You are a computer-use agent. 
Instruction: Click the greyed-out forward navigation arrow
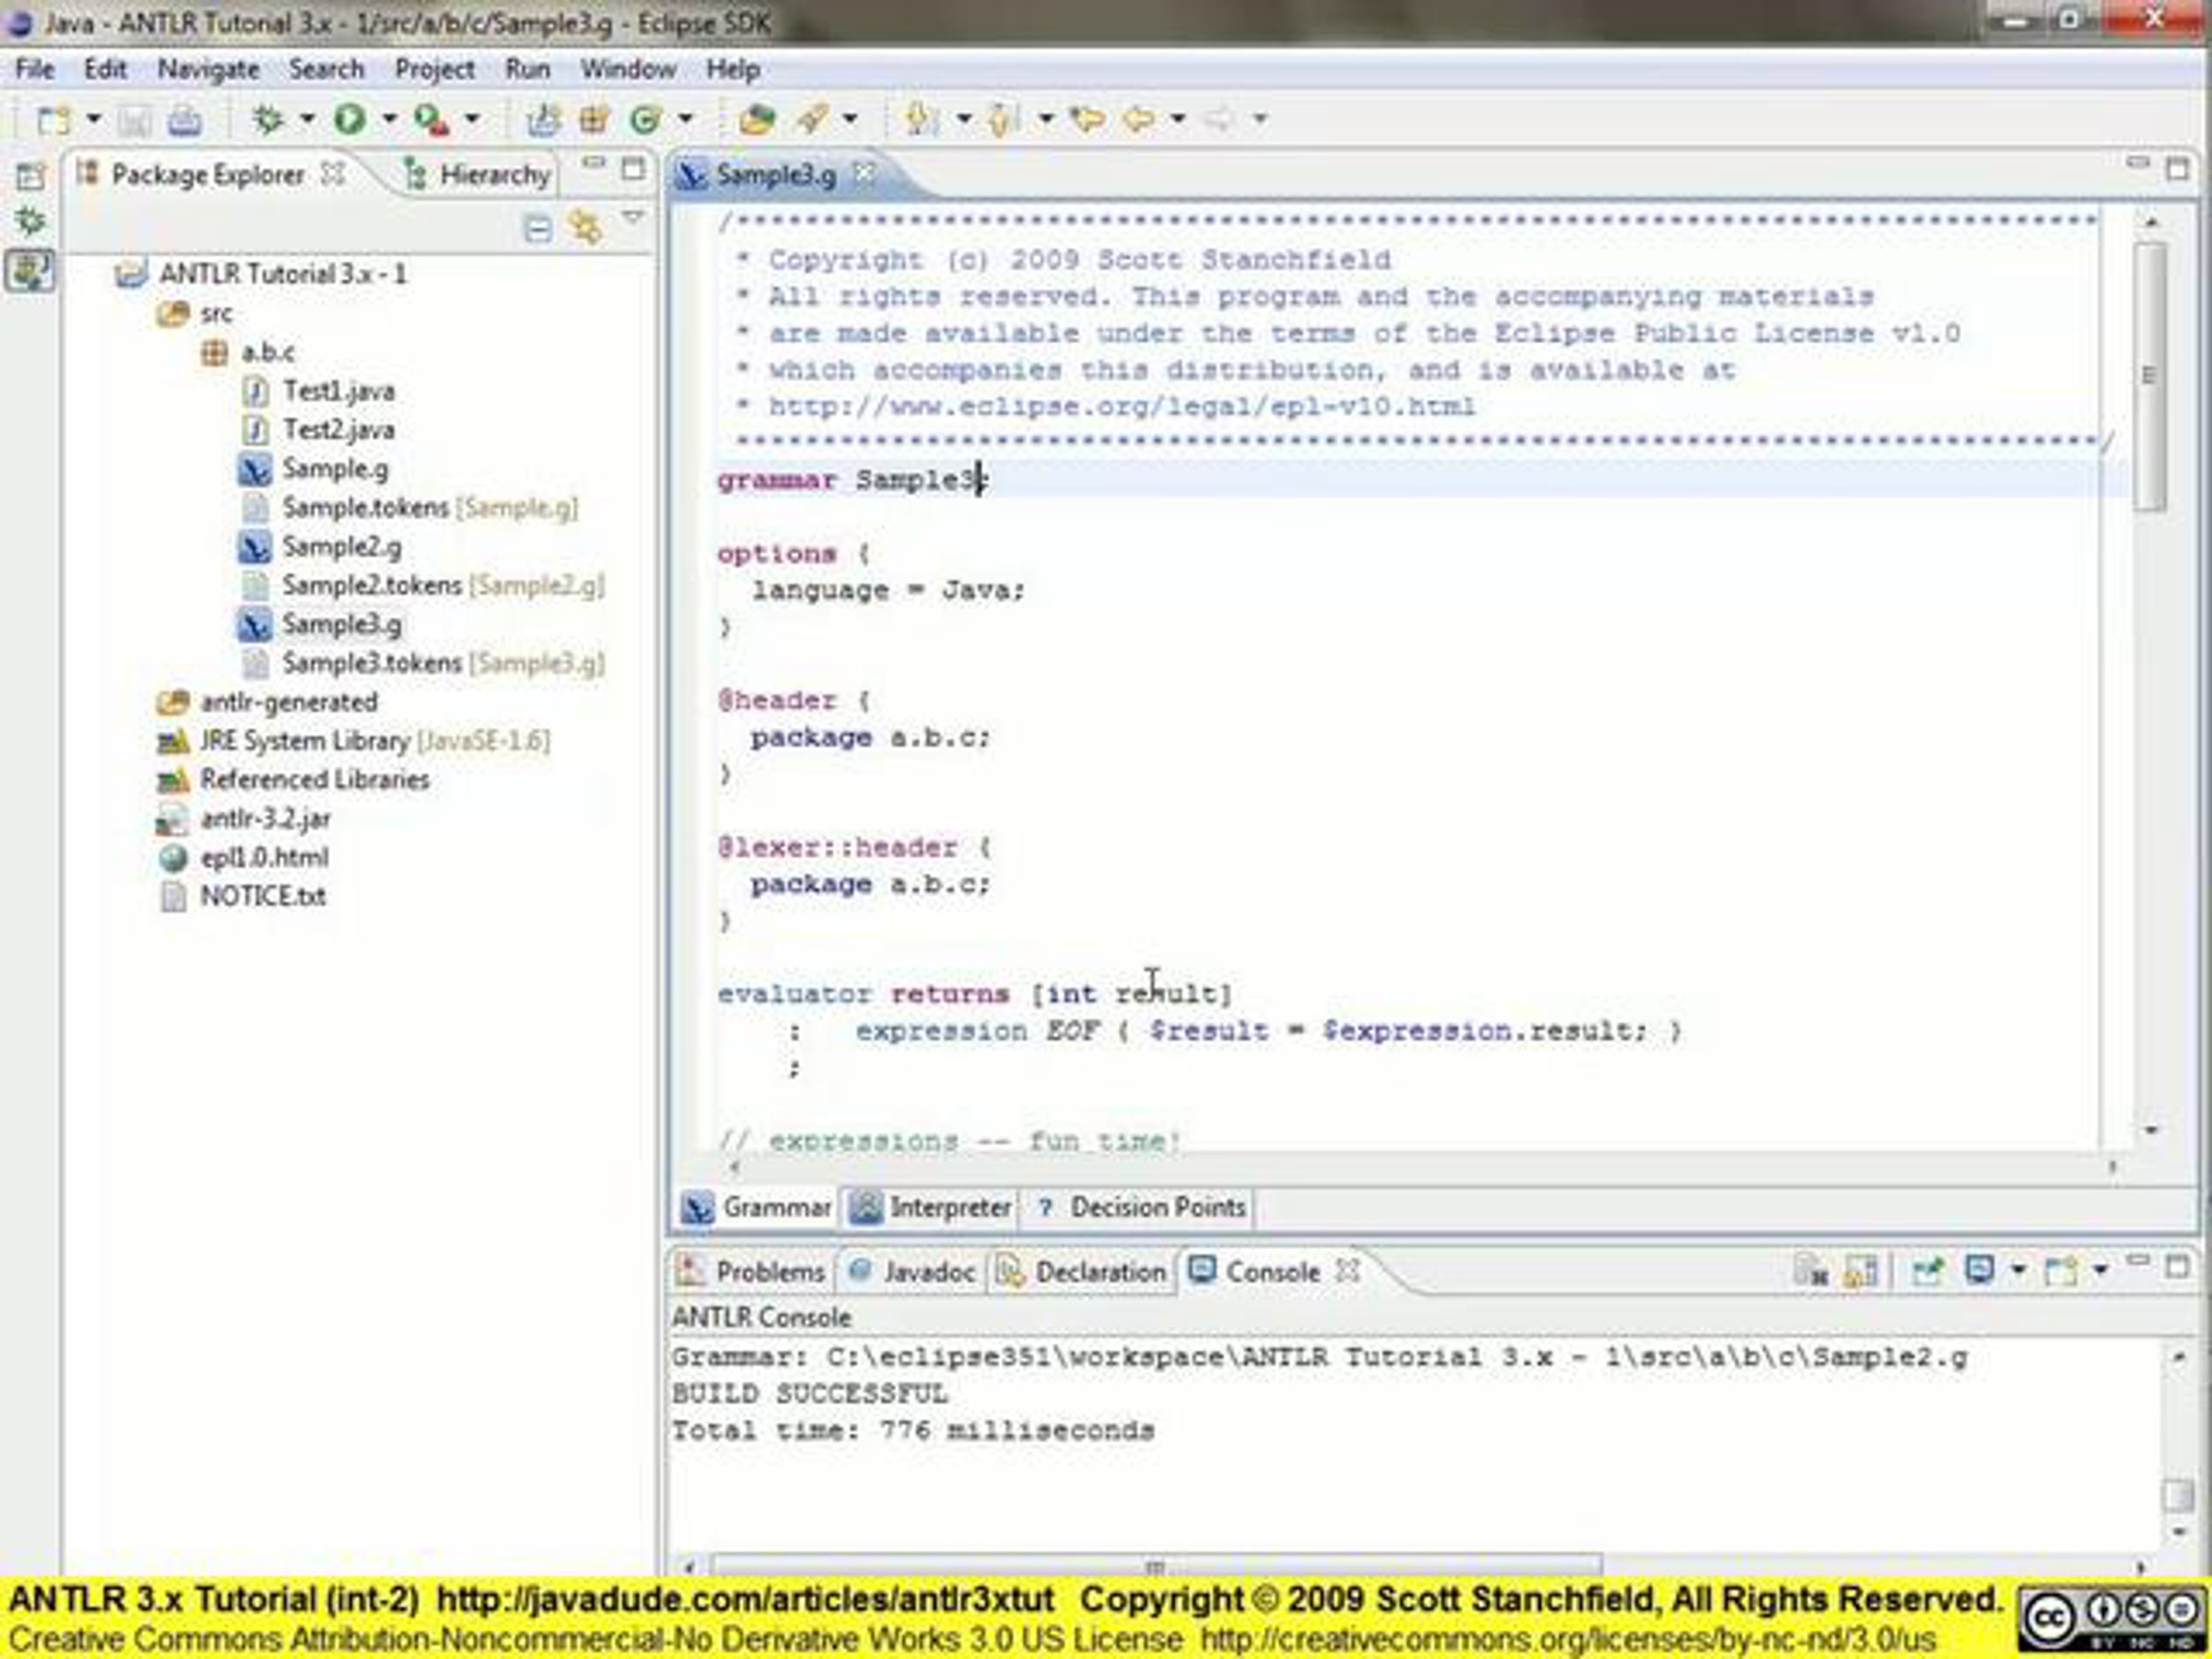(x=1219, y=119)
